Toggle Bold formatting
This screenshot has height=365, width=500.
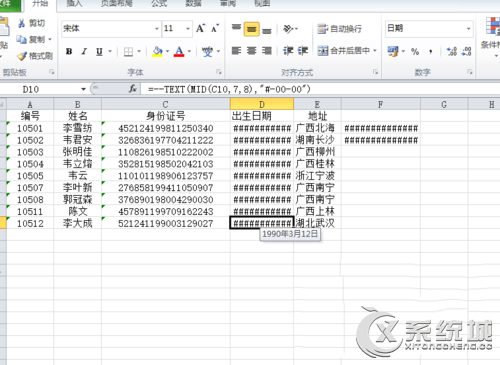[69, 51]
